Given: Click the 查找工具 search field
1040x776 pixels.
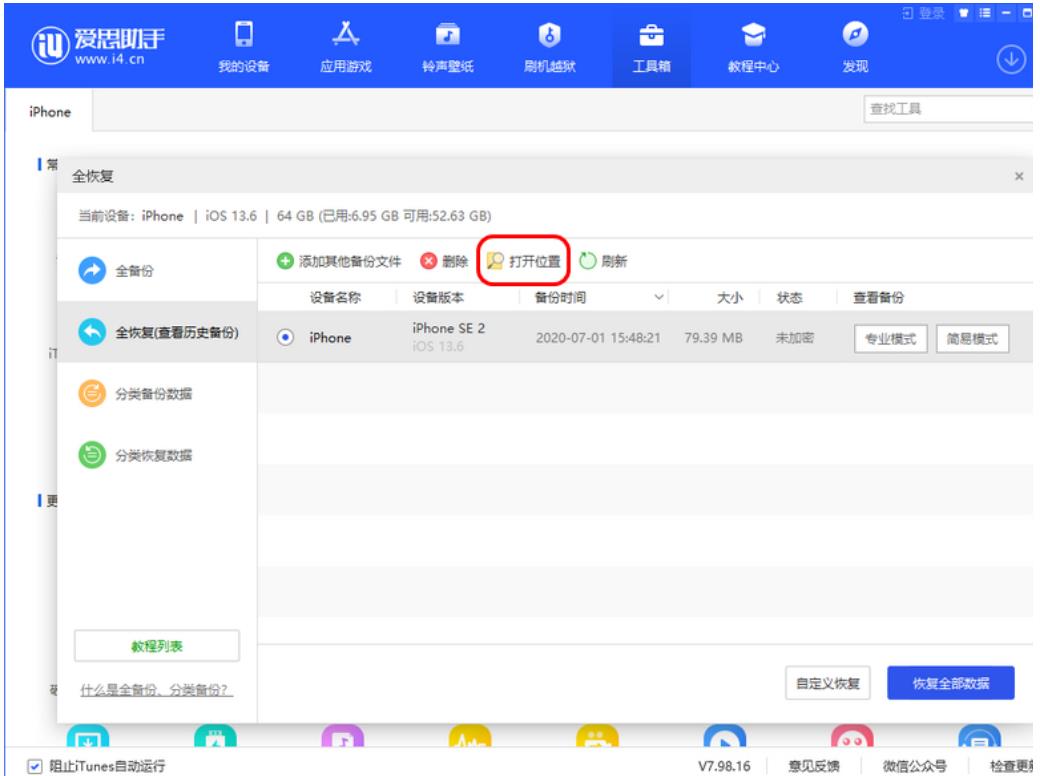Looking at the screenshot, I should 945,111.
